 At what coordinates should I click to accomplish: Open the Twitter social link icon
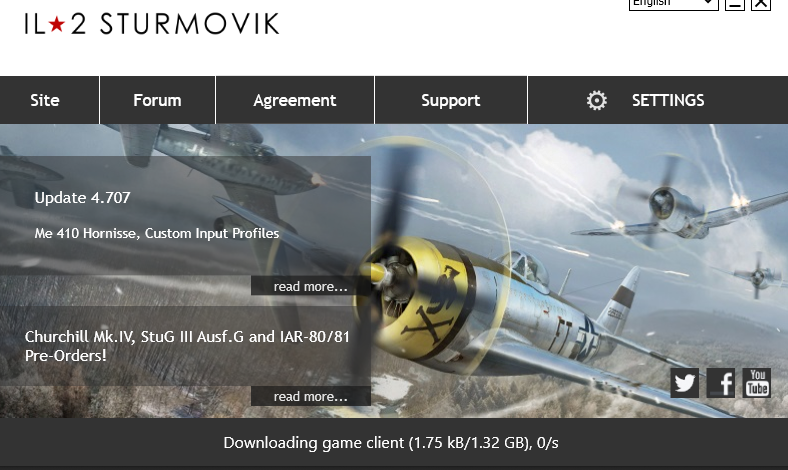coord(684,383)
